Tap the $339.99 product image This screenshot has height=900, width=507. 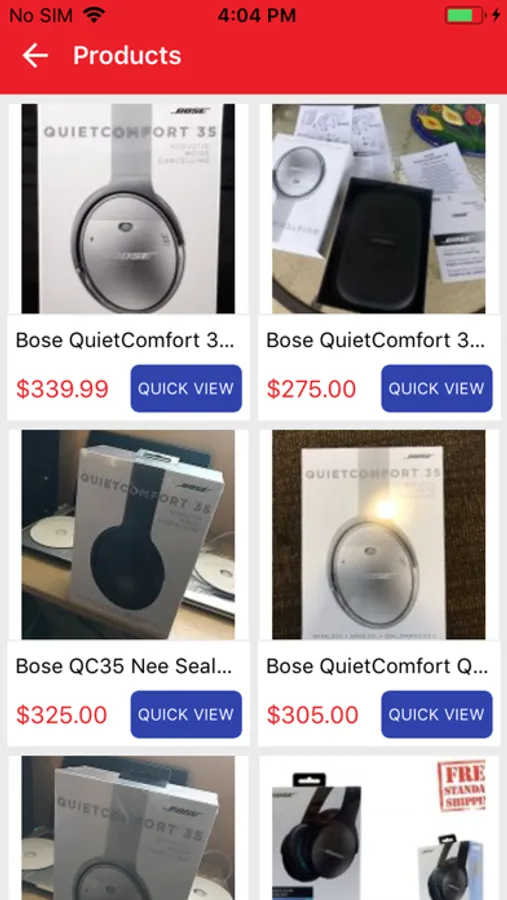[x=129, y=208]
